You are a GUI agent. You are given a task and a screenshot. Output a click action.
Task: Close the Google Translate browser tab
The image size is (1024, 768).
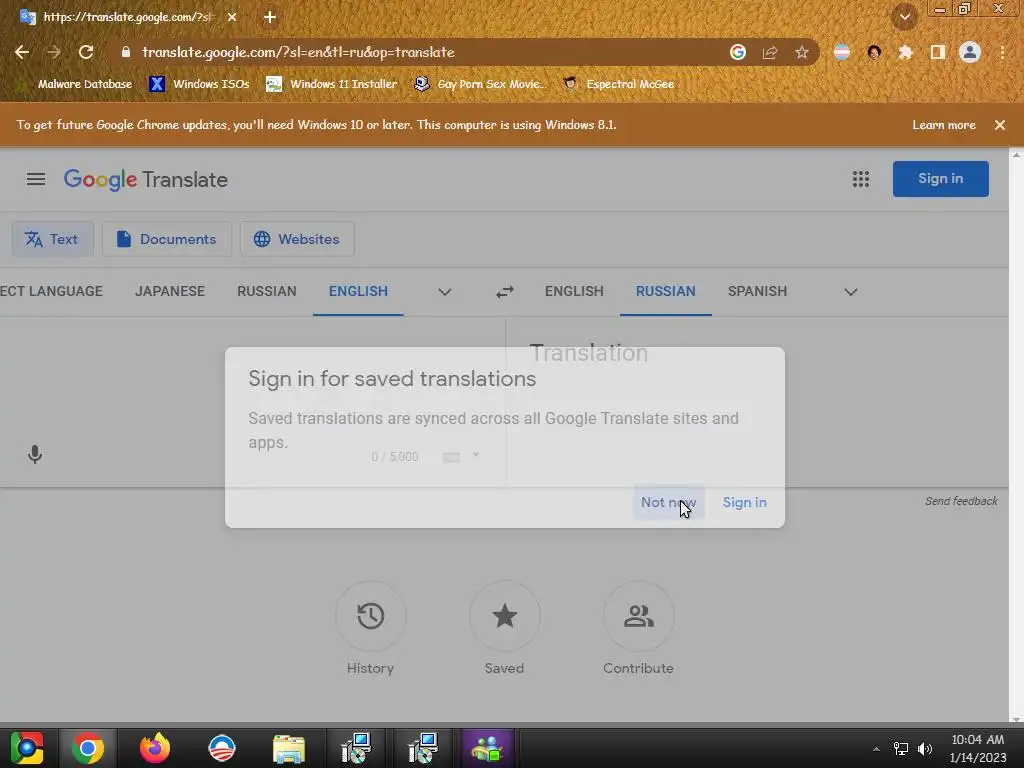coord(232,17)
